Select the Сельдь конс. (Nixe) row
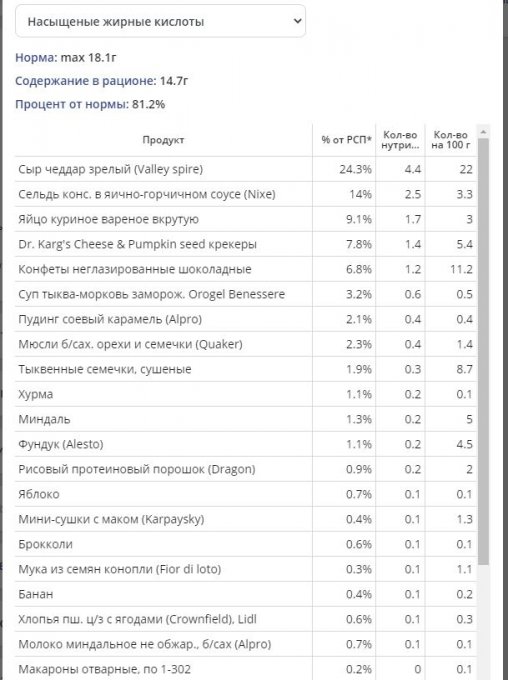 click(x=246, y=194)
